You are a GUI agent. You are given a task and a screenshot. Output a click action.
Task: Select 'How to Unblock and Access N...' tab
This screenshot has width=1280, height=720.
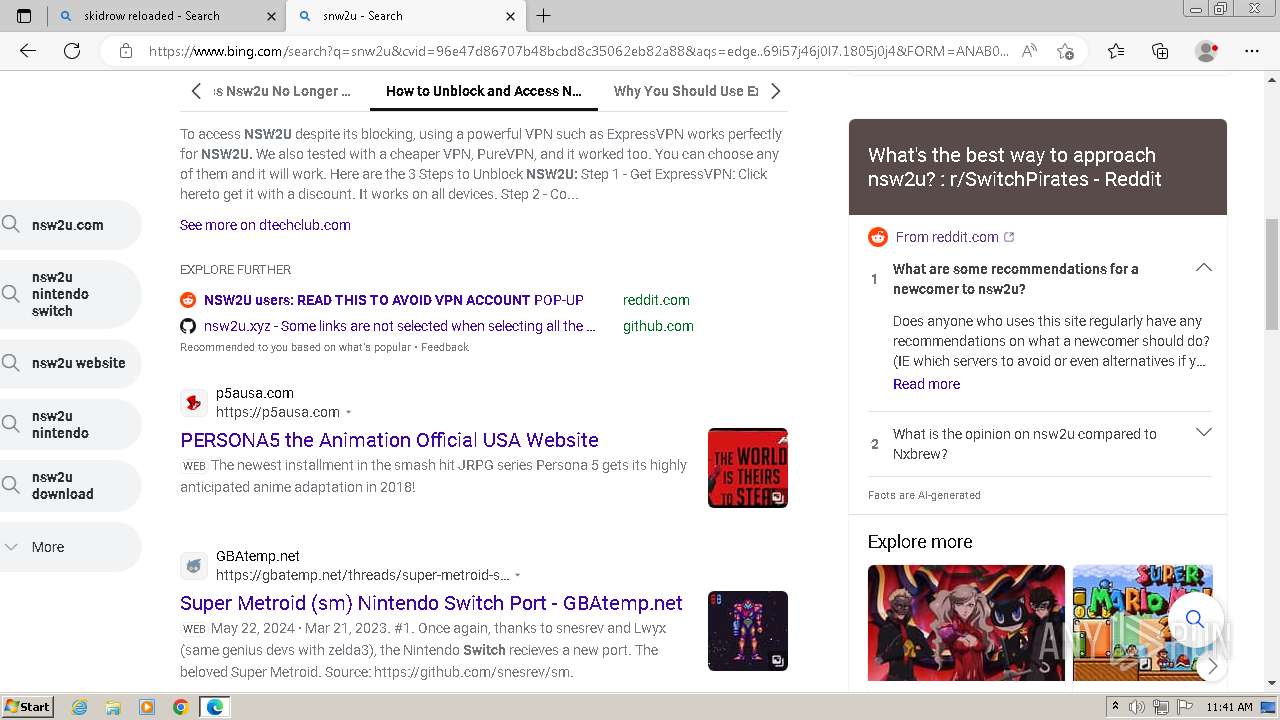point(484,91)
